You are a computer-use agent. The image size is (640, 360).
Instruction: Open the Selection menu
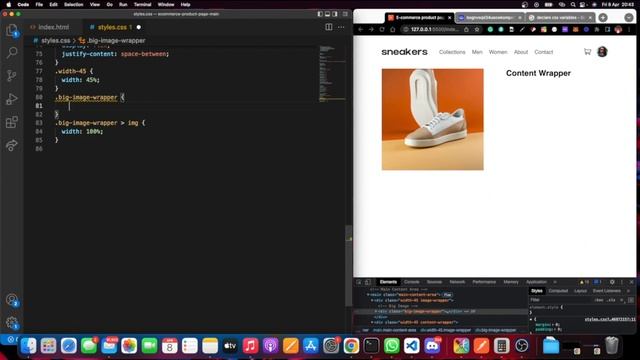tap(73, 4)
